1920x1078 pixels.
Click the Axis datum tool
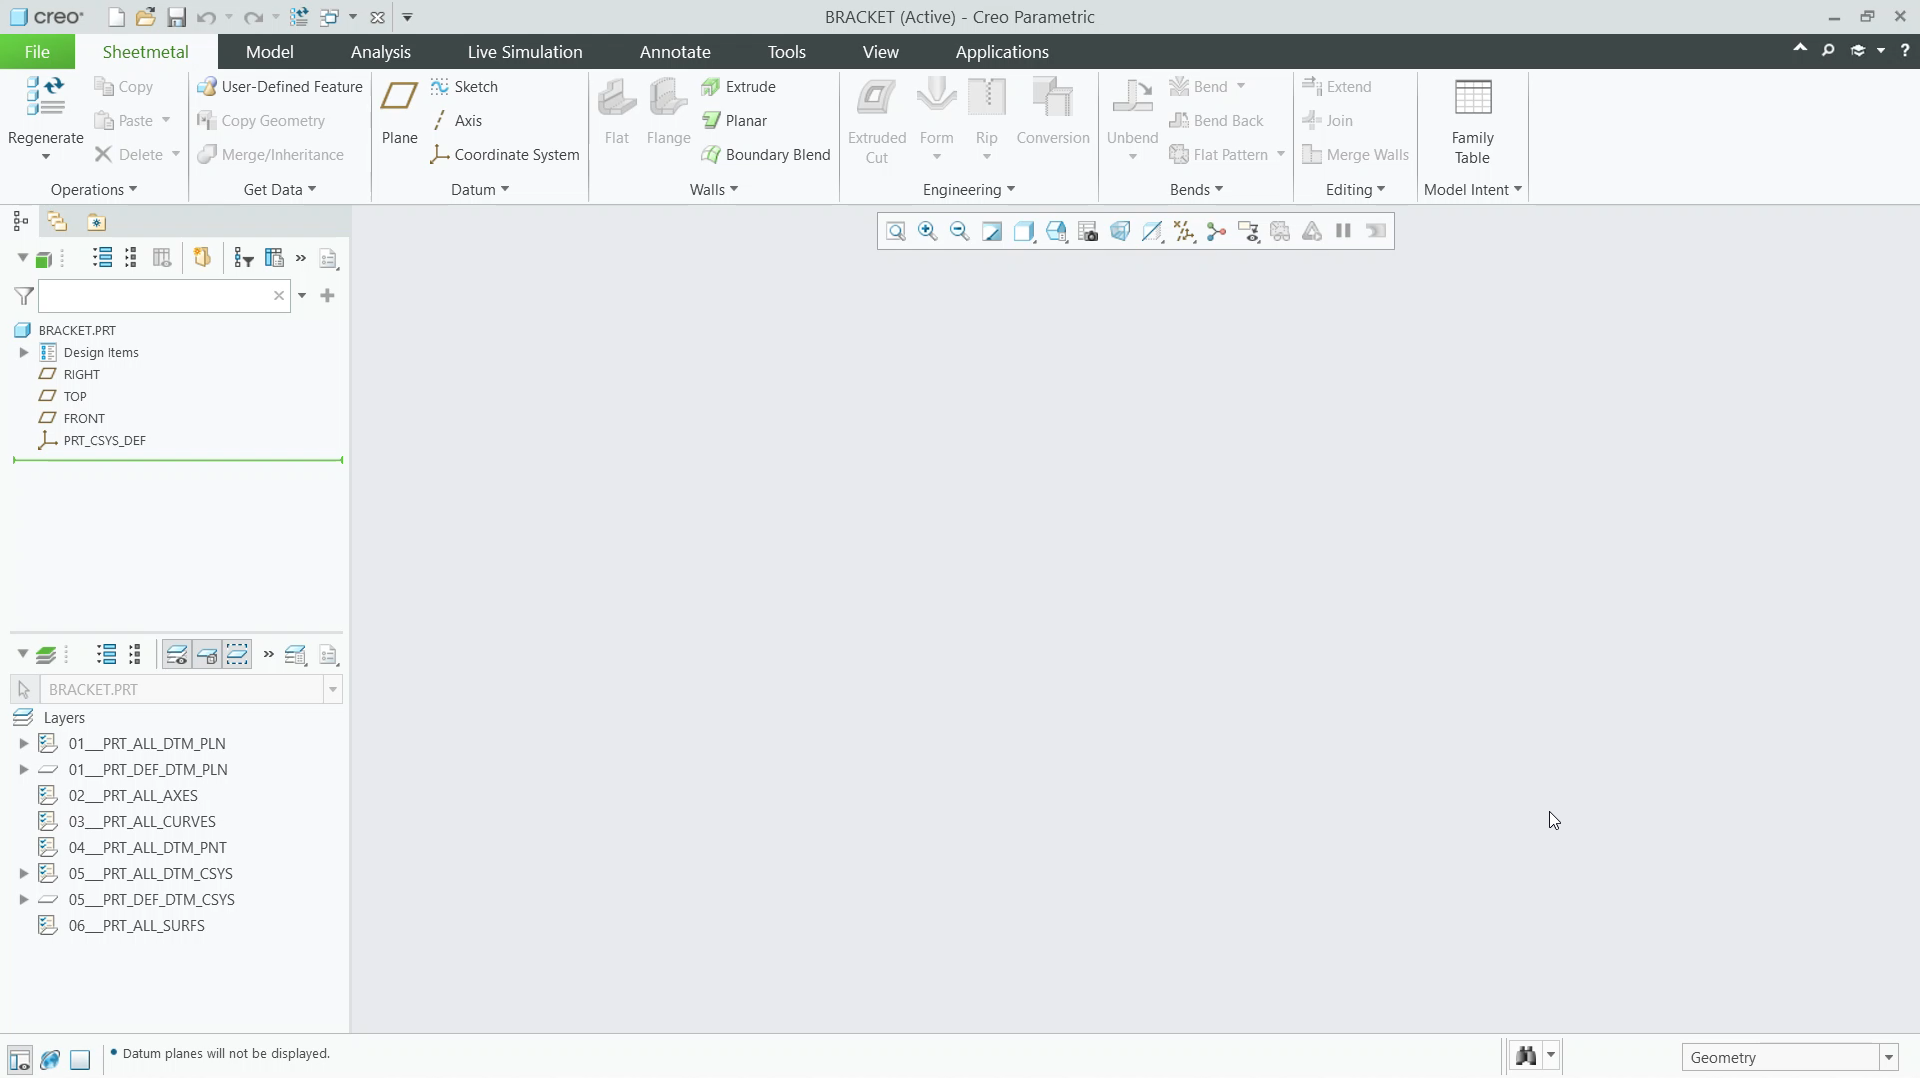[458, 121]
